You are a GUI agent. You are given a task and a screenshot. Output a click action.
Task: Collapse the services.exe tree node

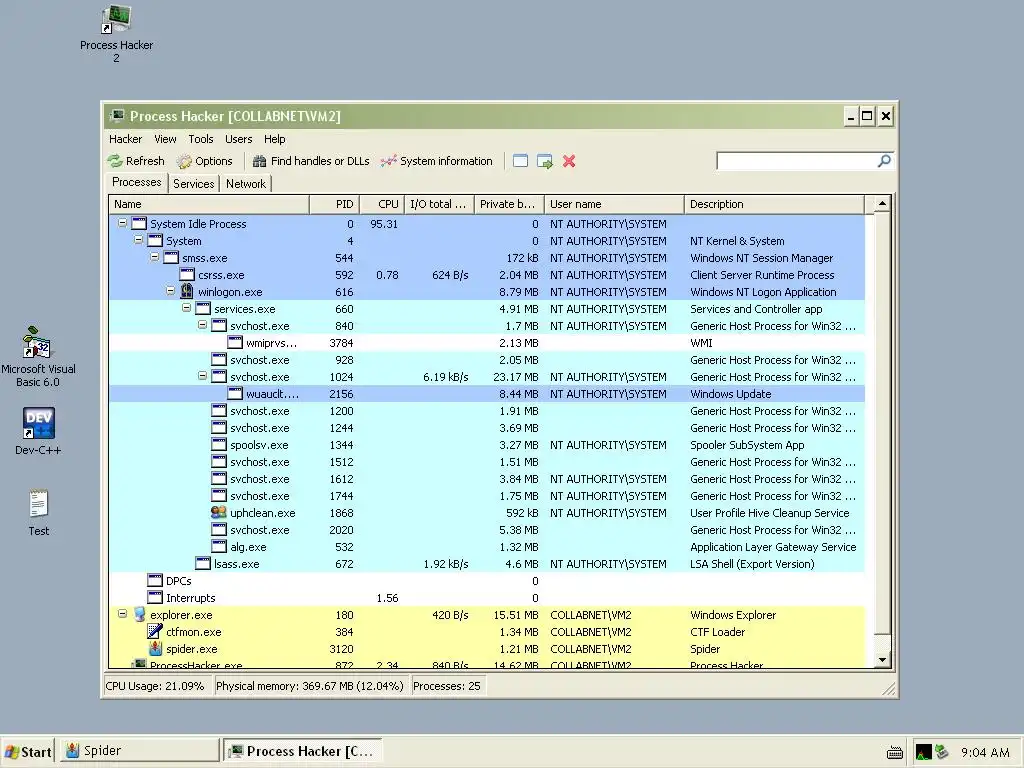[x=186, y=308]
